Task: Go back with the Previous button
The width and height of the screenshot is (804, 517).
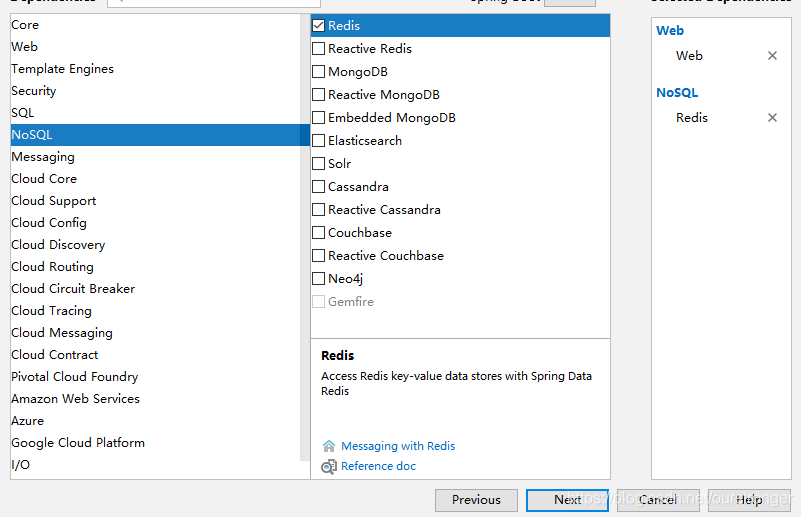Action: coord(476,500)
